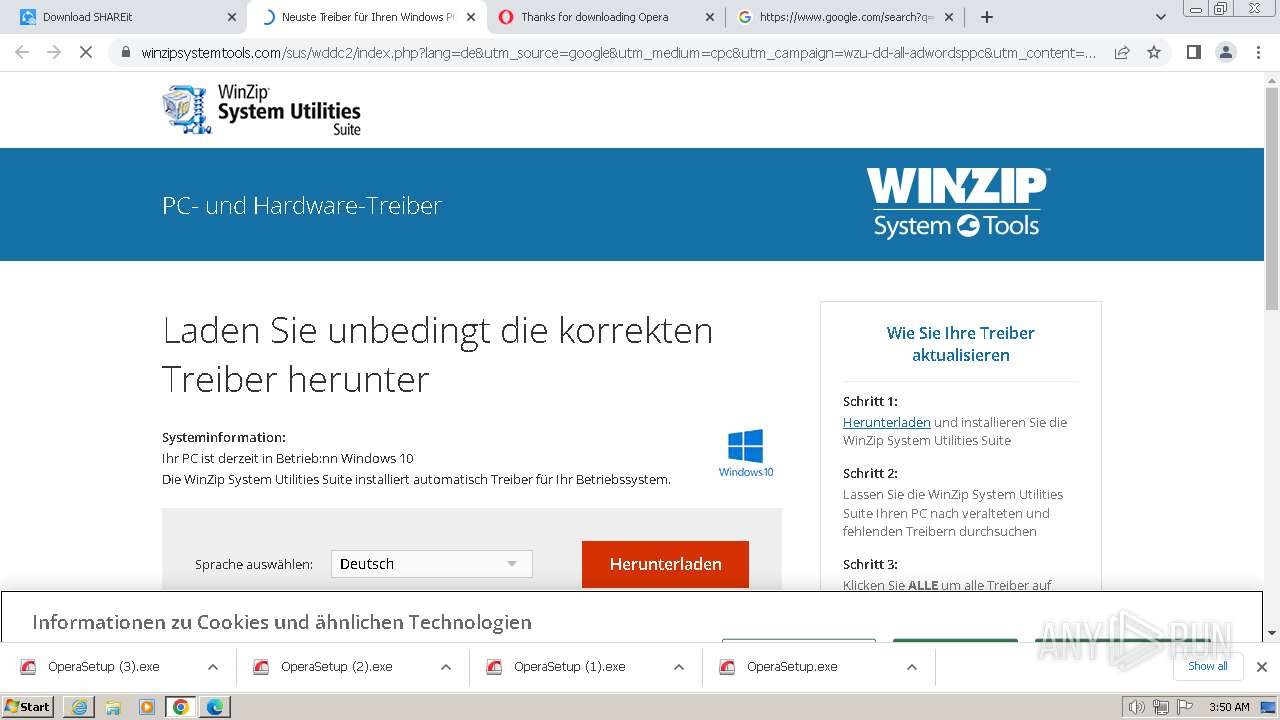Open the tab search dropdown arrow
1280x720 pixels.
[1161, 17]
